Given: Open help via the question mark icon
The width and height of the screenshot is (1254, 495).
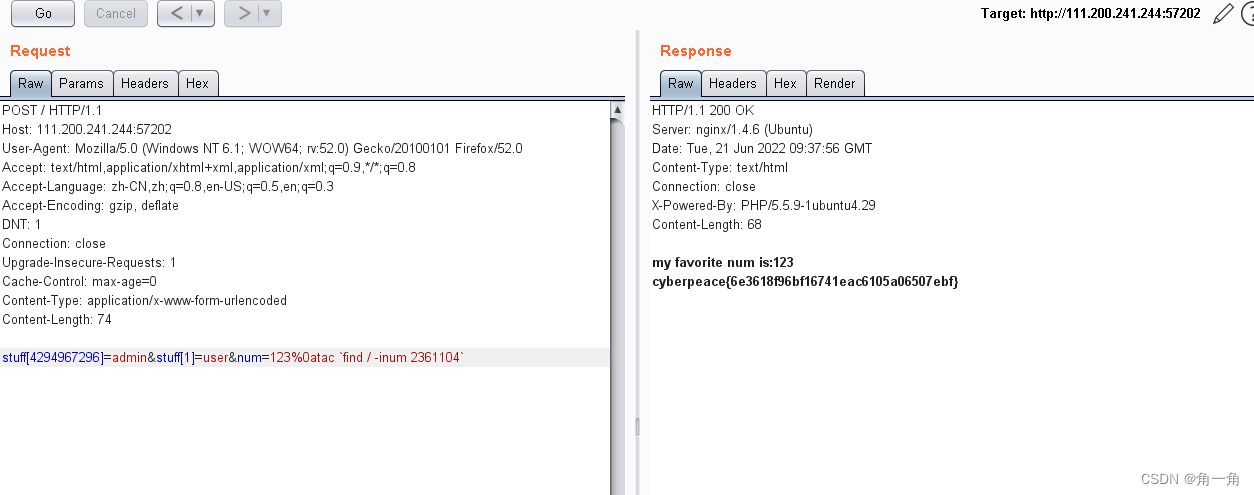Looking at the screenshot, I should tap(1247, 14).
